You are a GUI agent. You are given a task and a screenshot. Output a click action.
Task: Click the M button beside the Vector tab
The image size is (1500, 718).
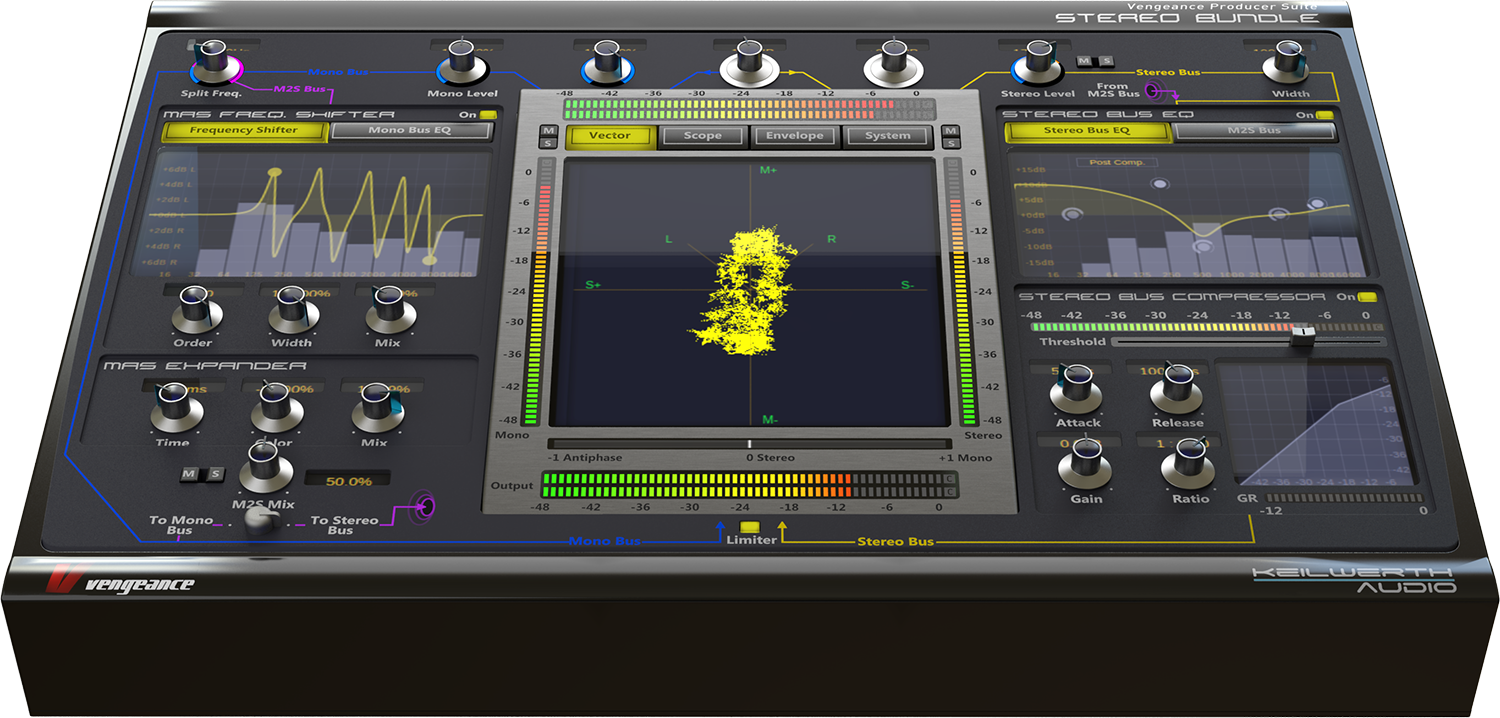(x=548, y=131)
